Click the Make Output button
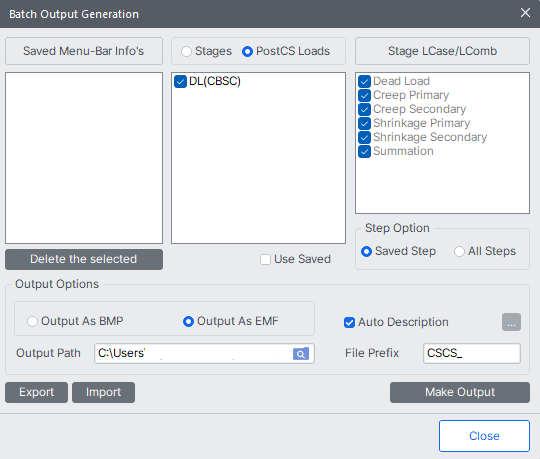540x459 pixels. [x=460, y=392]
